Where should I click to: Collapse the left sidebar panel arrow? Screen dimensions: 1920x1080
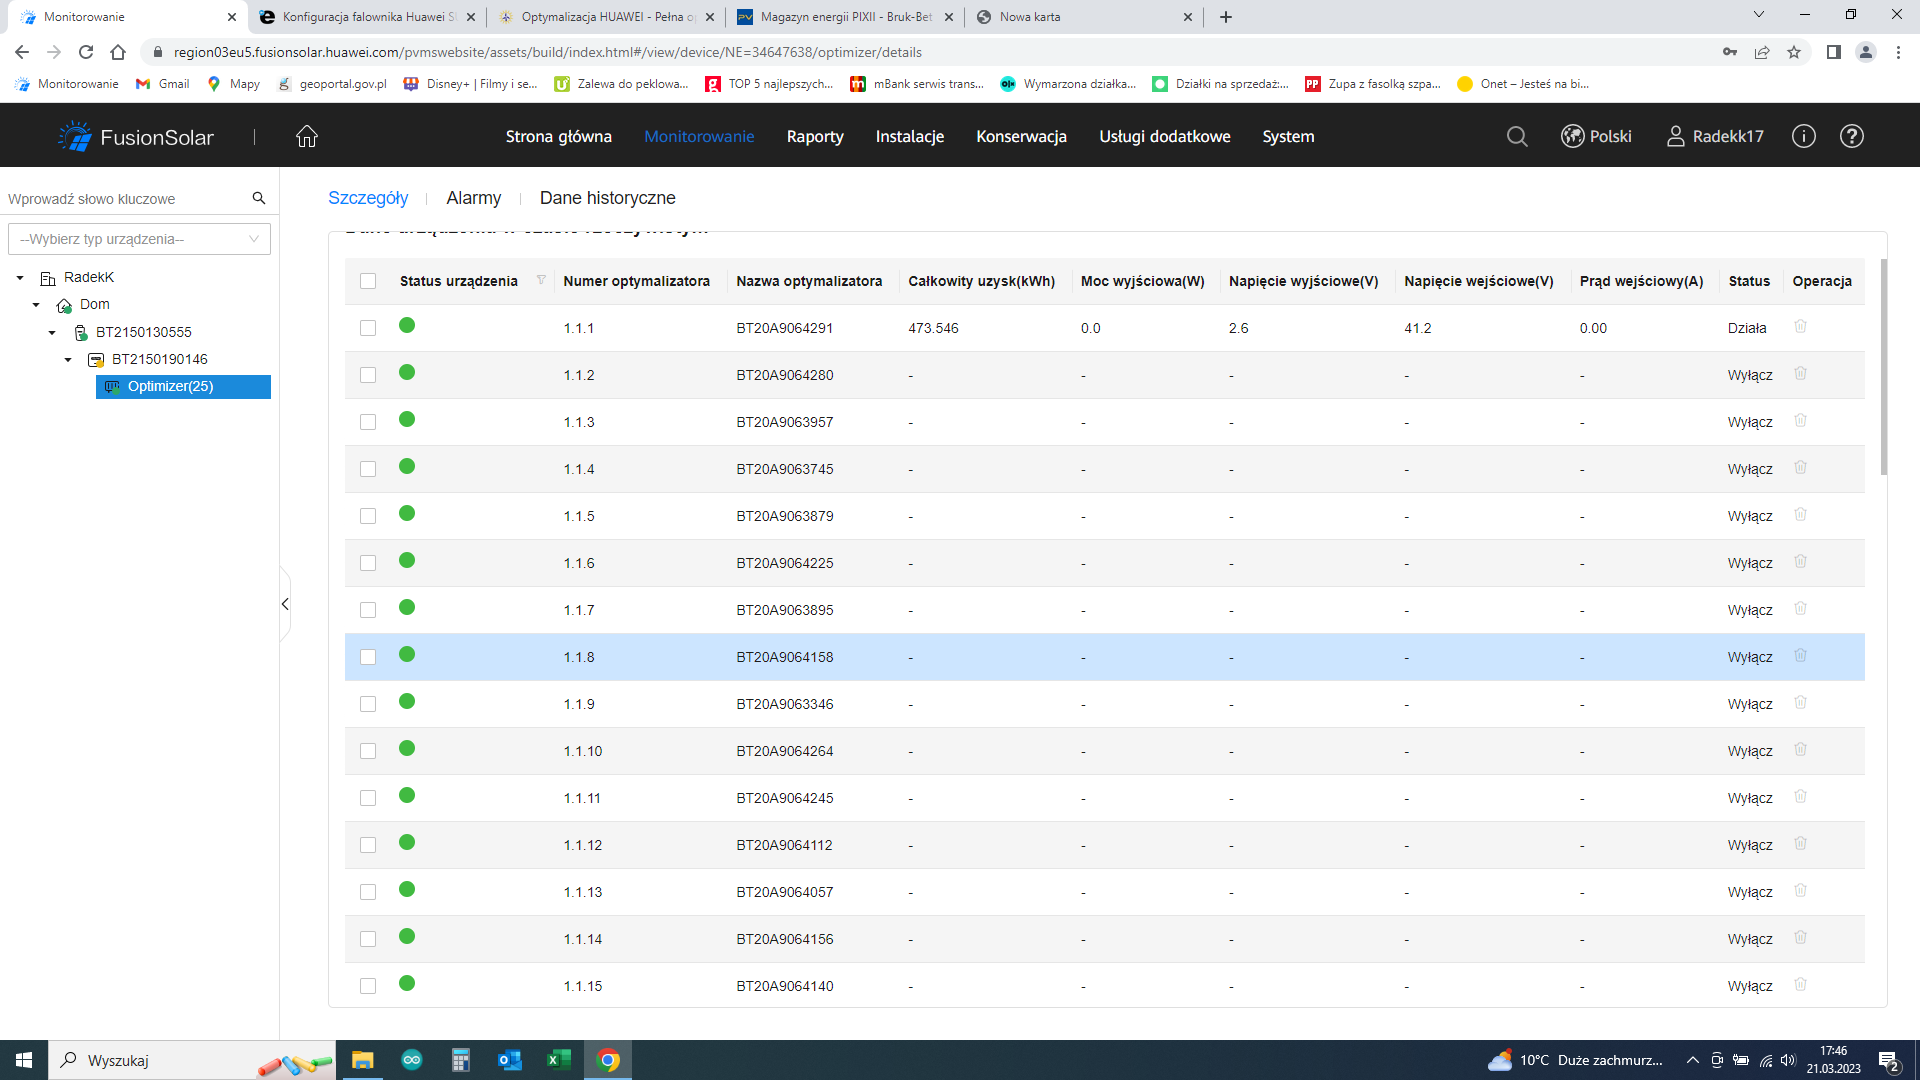tap(285, 604)
